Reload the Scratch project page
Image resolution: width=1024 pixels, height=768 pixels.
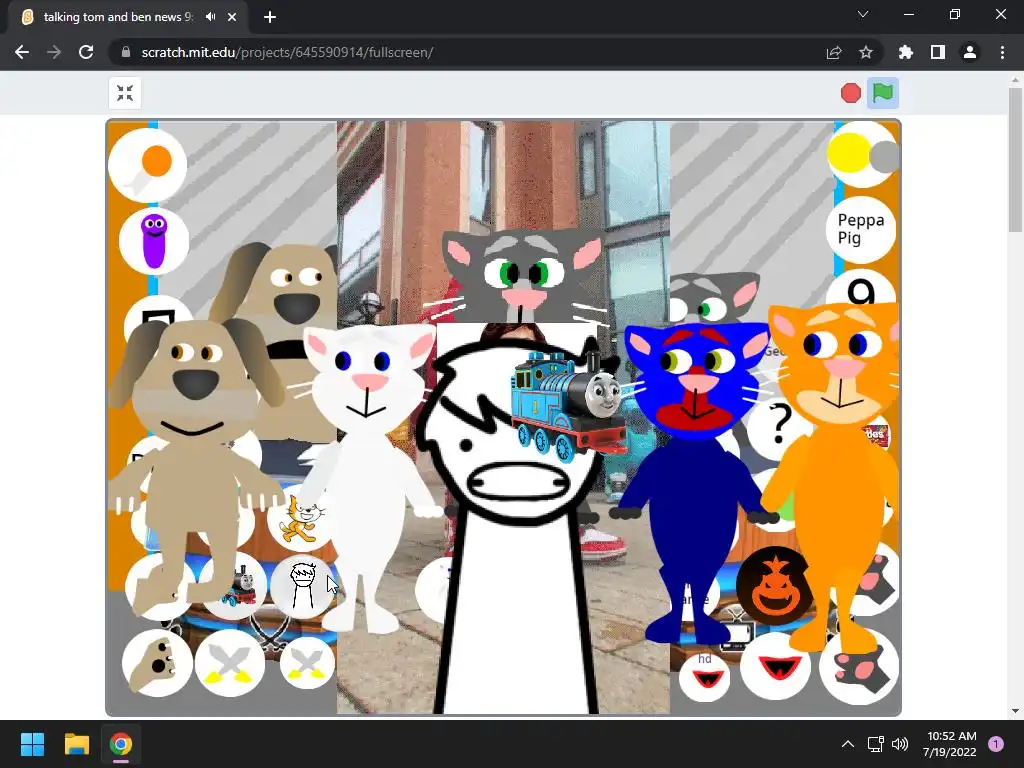[86, 52]
